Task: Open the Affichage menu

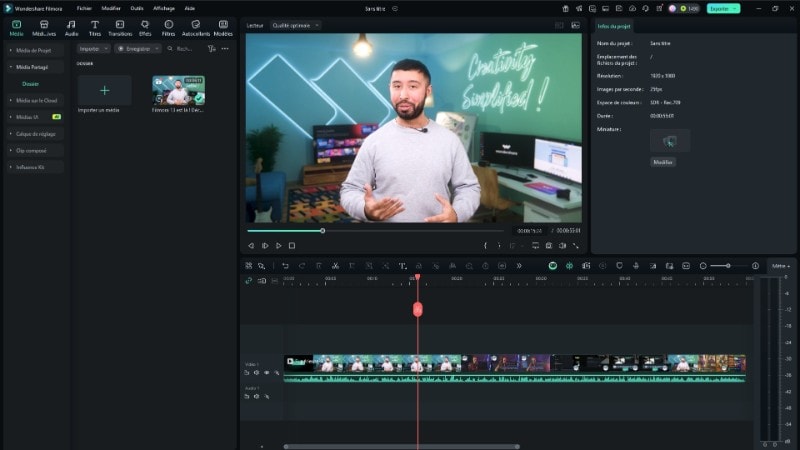Action: click(164, 8)
